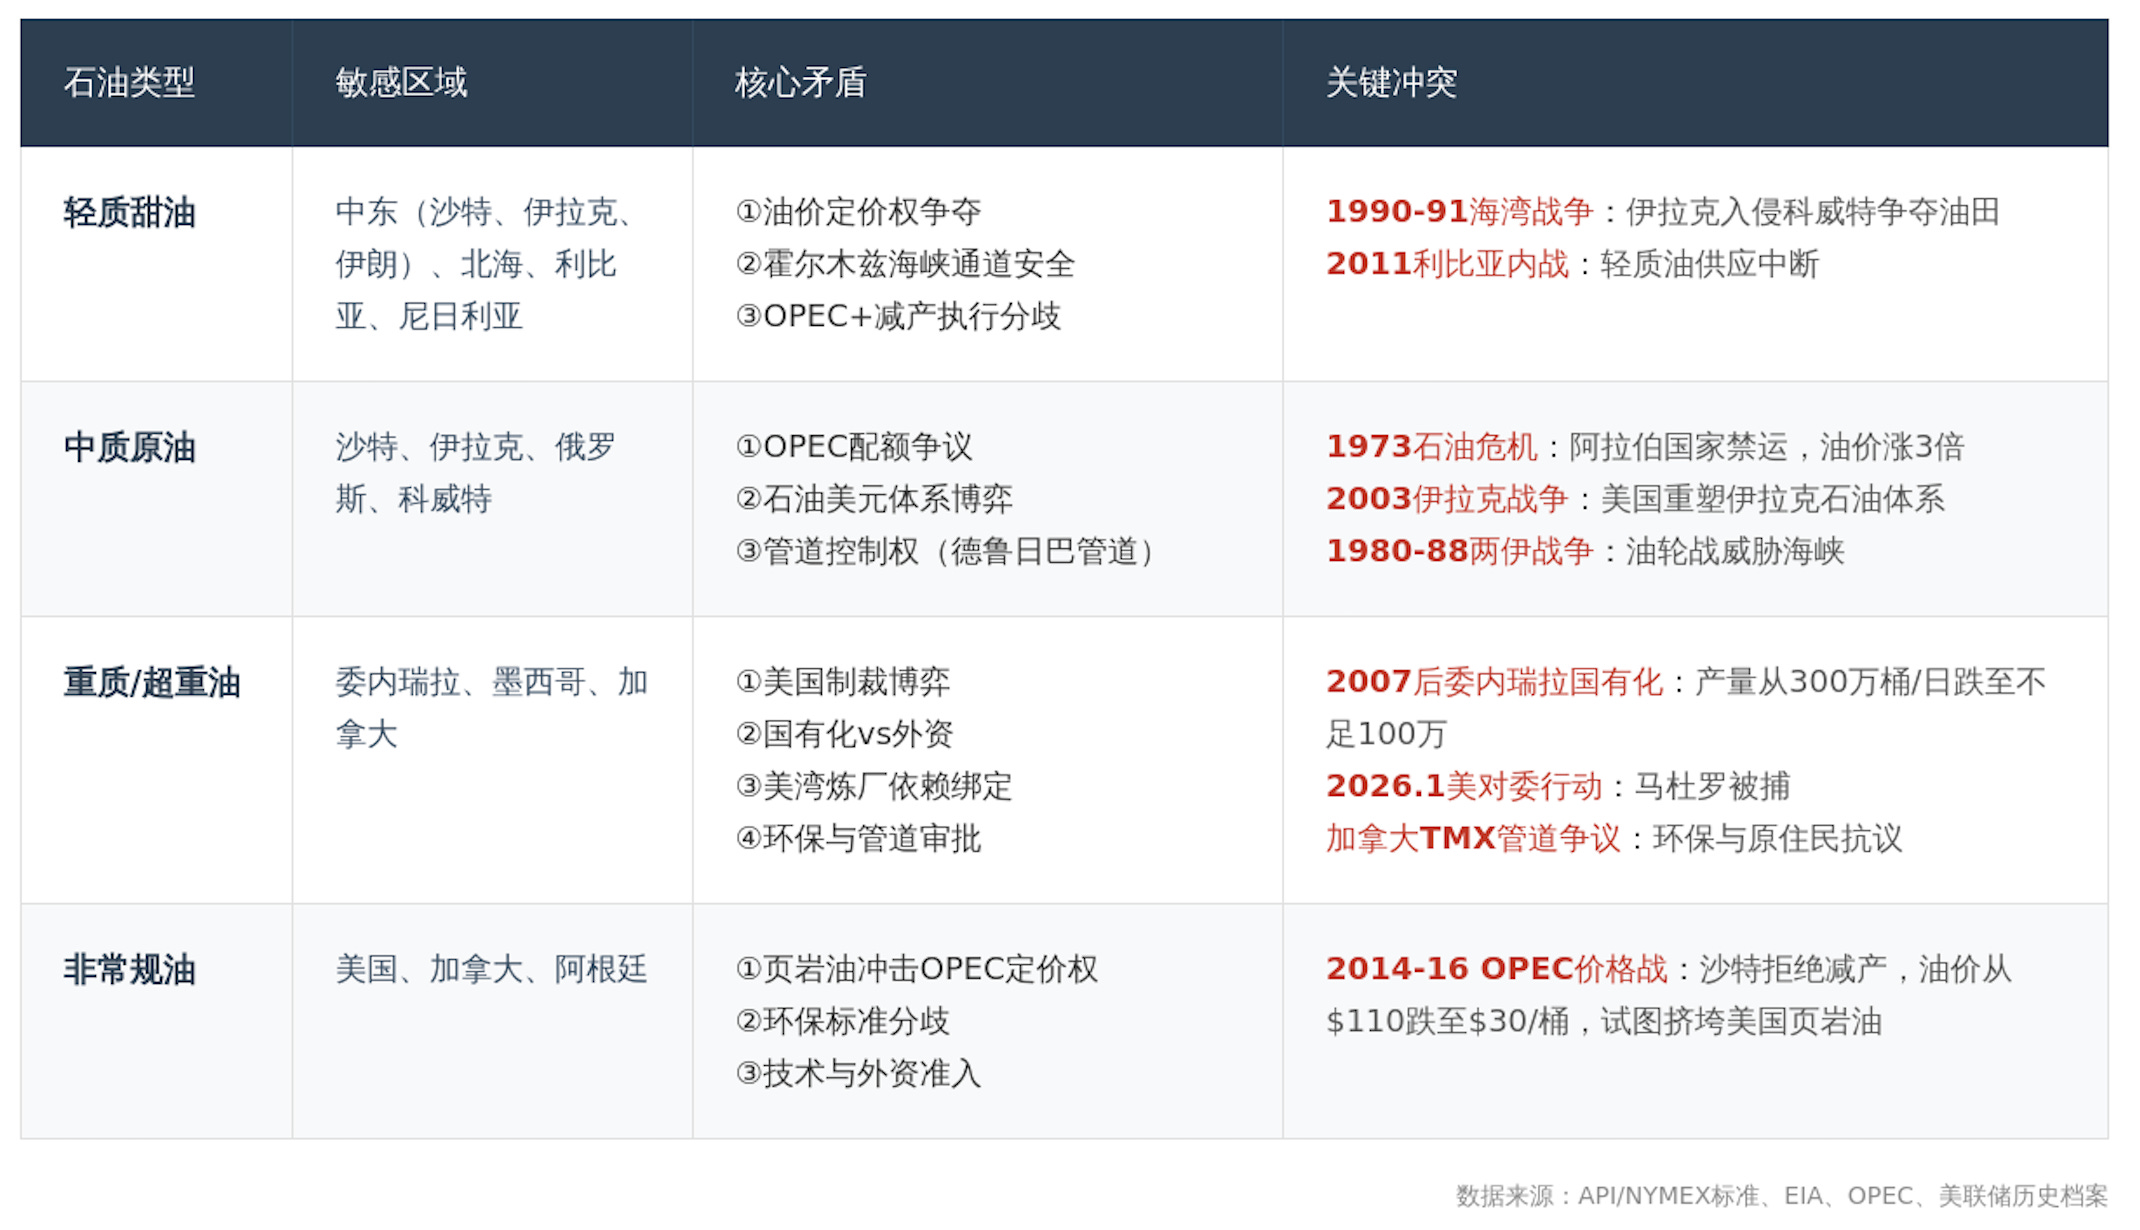
Task: Click the red 2011利比亚内战 text
Action: coord(1447,264)
